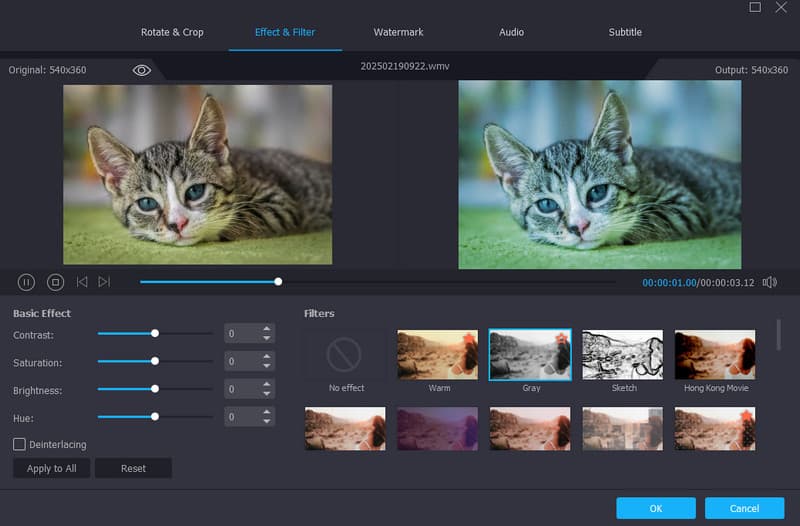The width and height of the screenshot is (800, 526).
Task: Jump to next frame
Action: pos(104,282)
